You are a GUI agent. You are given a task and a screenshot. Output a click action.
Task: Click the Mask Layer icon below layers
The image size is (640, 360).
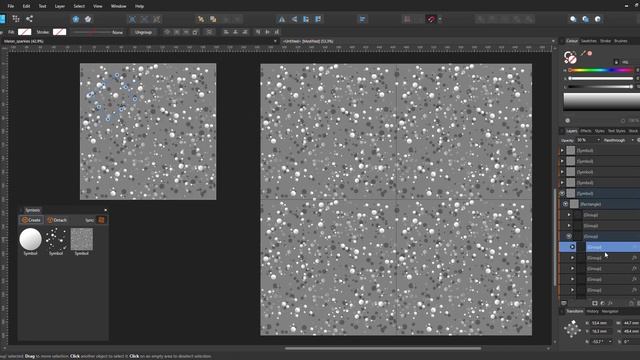tap(595, 303)
